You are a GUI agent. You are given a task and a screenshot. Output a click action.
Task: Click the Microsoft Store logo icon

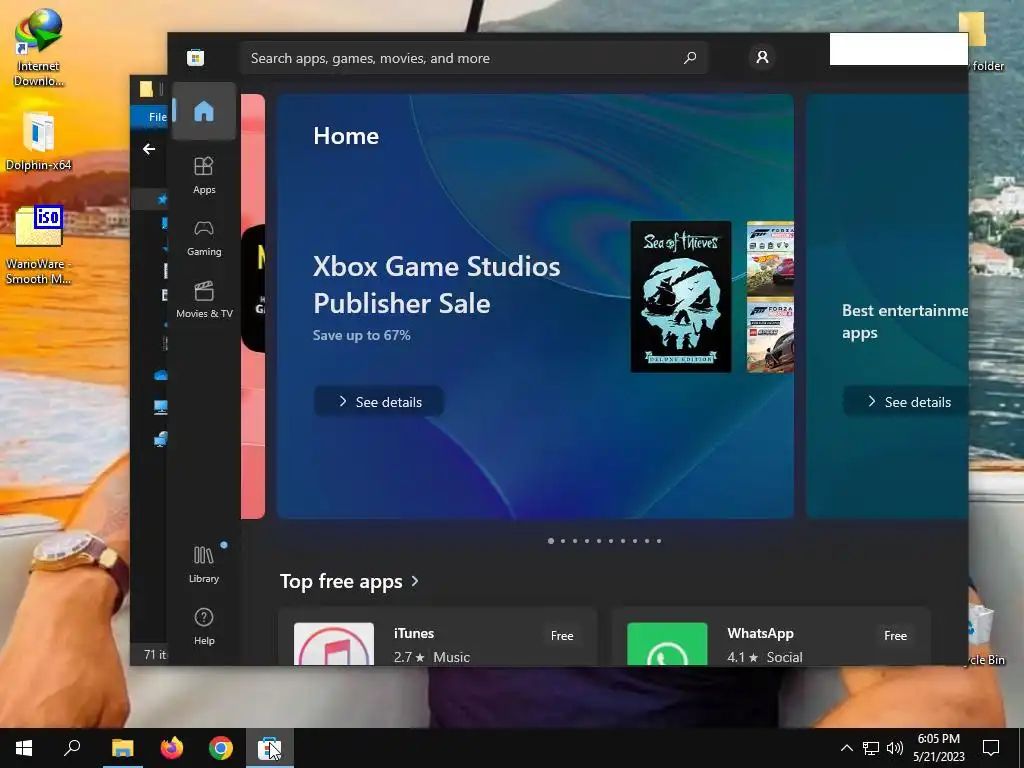tap(195, 57)
